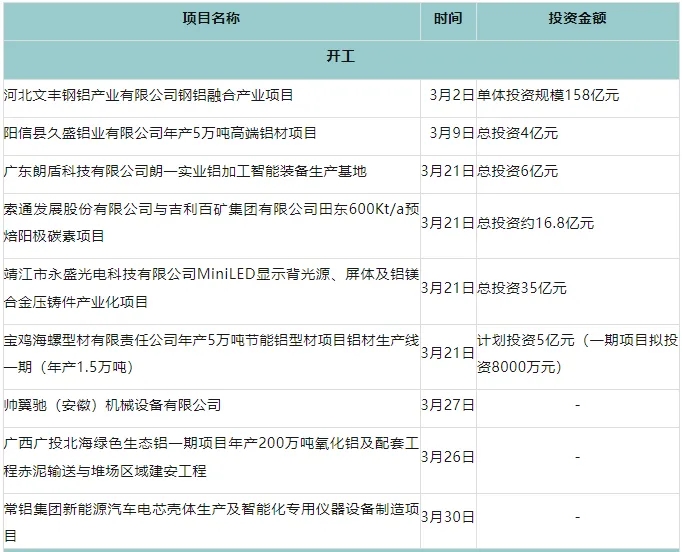The width and height of the screenshot is (682, 552).
Task: Select the 开工 section heading row
Action: [340, 57]
